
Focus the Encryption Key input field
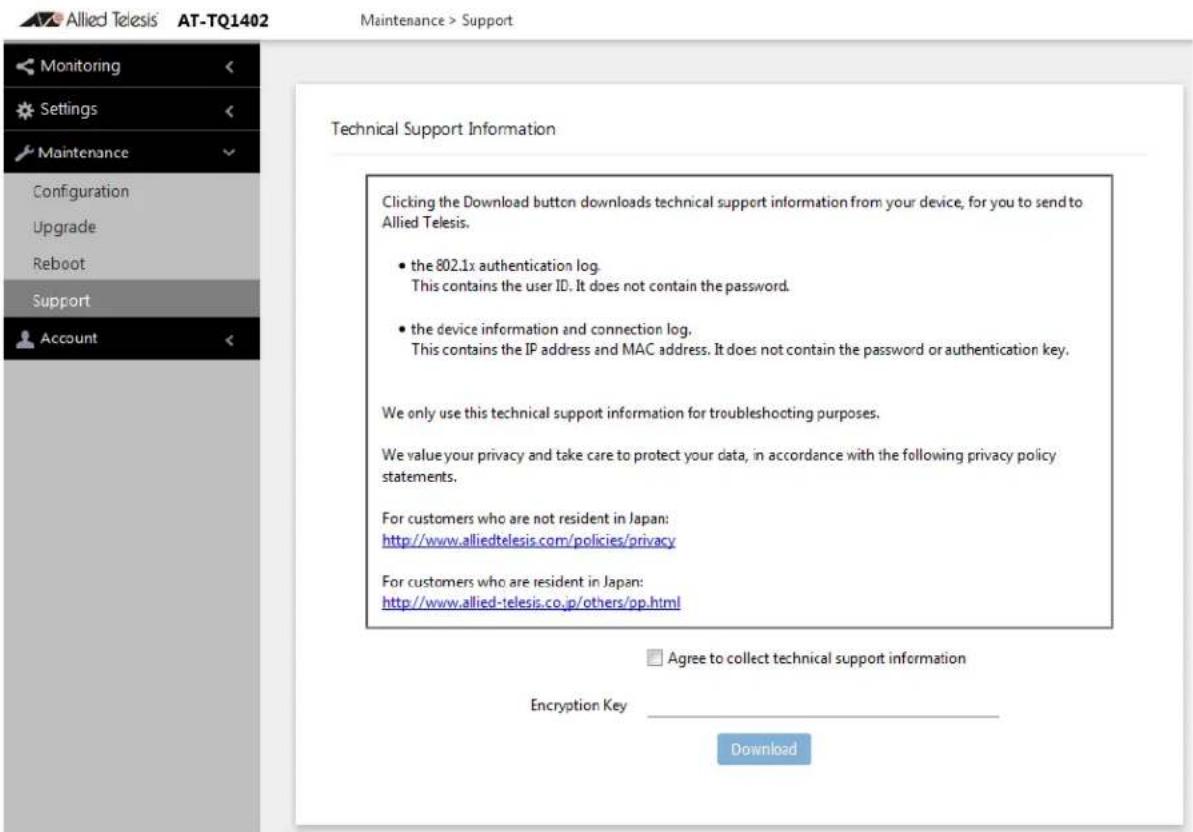(x=822, y=705)
